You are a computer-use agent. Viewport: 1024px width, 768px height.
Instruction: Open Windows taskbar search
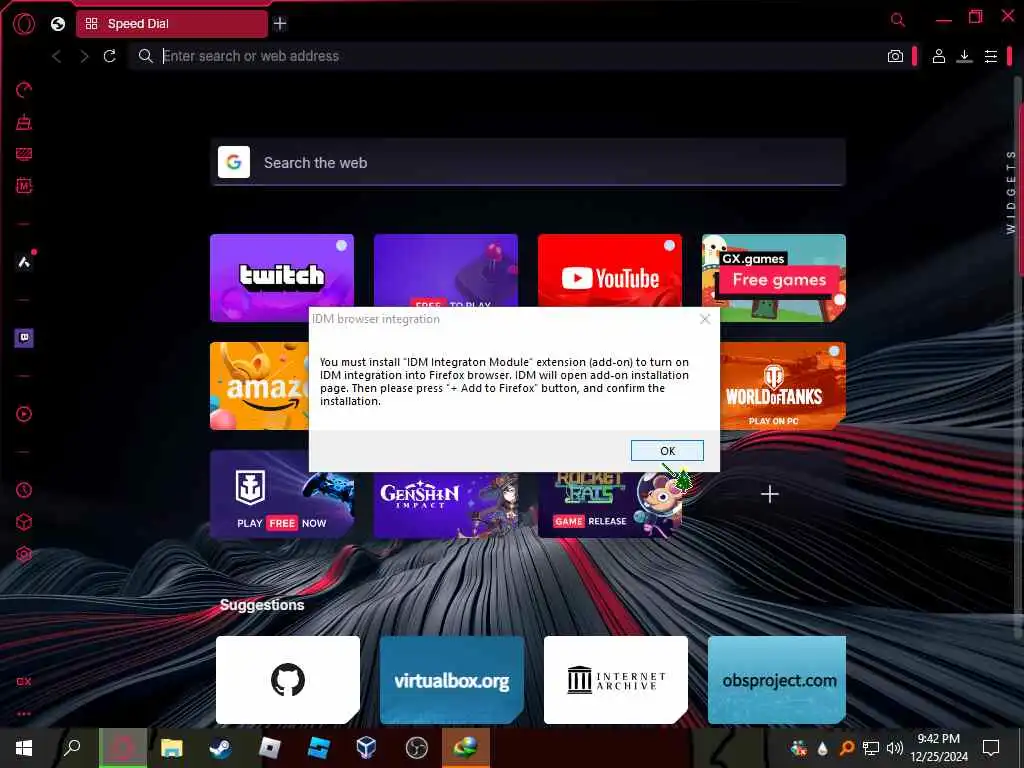pos(72,748)
